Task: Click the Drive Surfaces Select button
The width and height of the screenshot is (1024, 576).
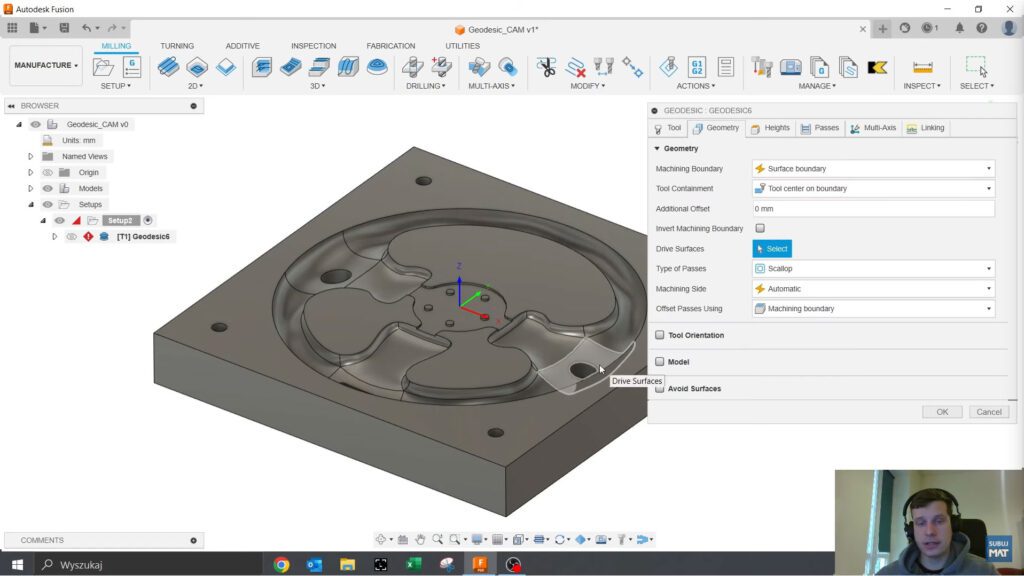Action: [x=771, y=249]
